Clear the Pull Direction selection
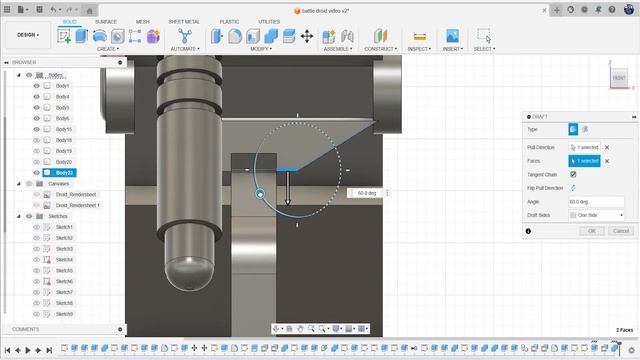640x360 pixels. [x=607, y=147]
